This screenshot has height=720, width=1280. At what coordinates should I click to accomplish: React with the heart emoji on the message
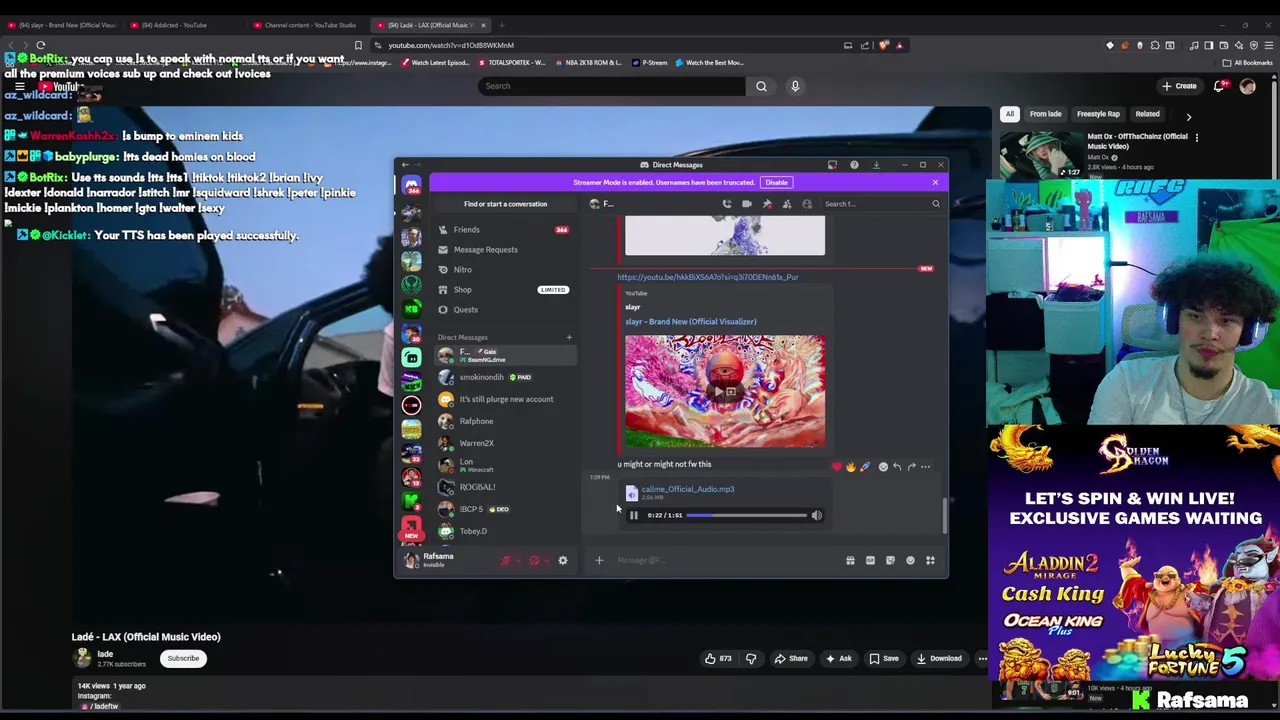pyautogui.click(x=837, y=467)
